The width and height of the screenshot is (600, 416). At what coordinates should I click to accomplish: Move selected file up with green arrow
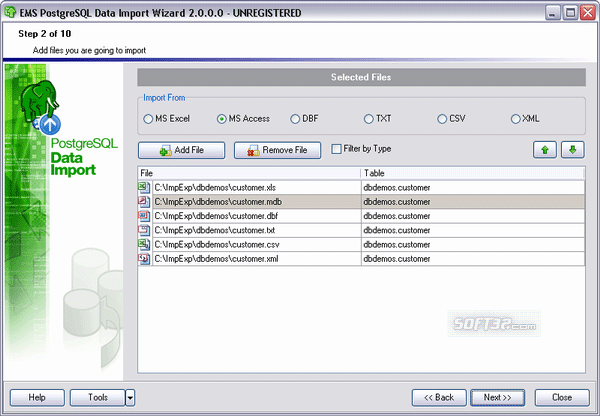point(545,150)
